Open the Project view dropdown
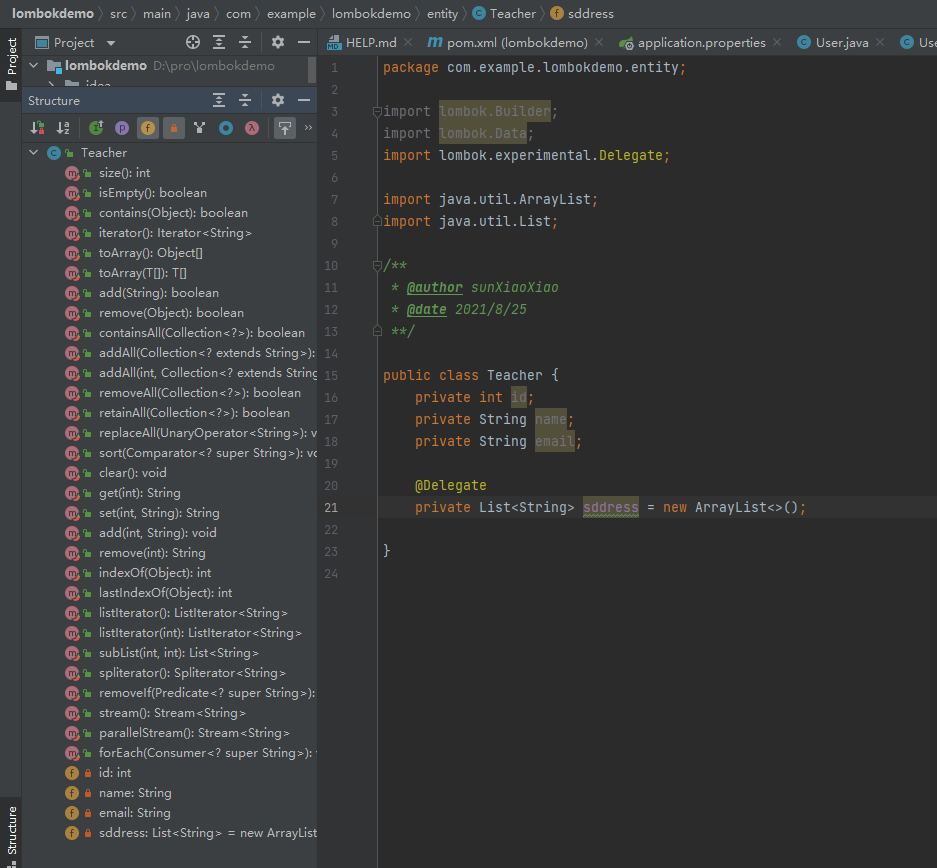The image size is (937, 868). tap(110, 43)
